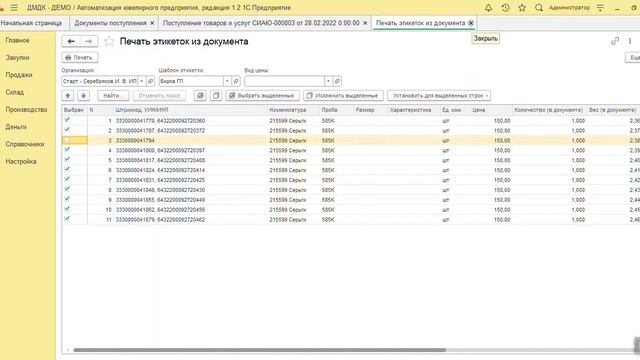The image size is (640, 360).
Task: Uncheck row 5 selection checkbox
Action: tap(67, 160)
